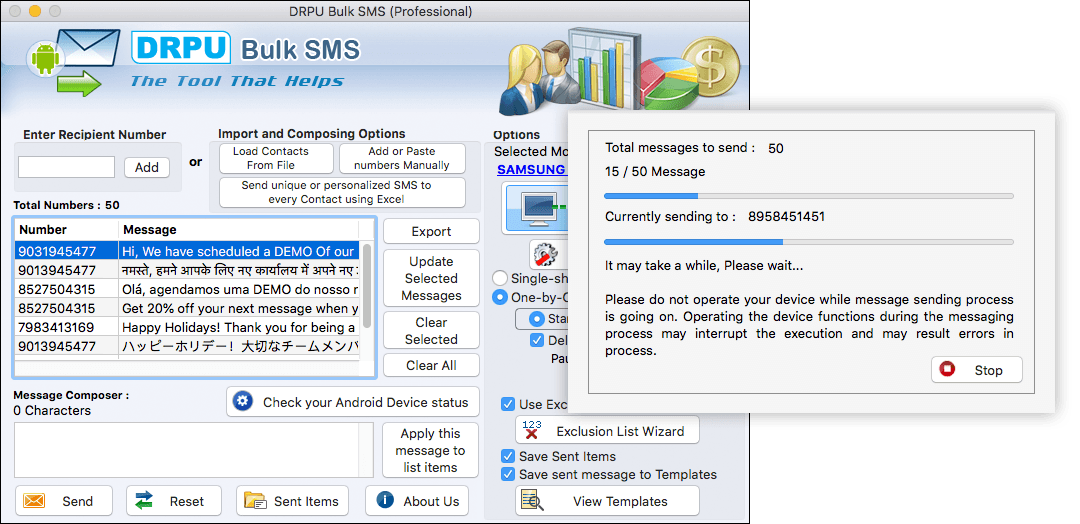Click the macOS window close button
Image resolution: width=1080 pixels, height=524 pixels.
[15, 12]
